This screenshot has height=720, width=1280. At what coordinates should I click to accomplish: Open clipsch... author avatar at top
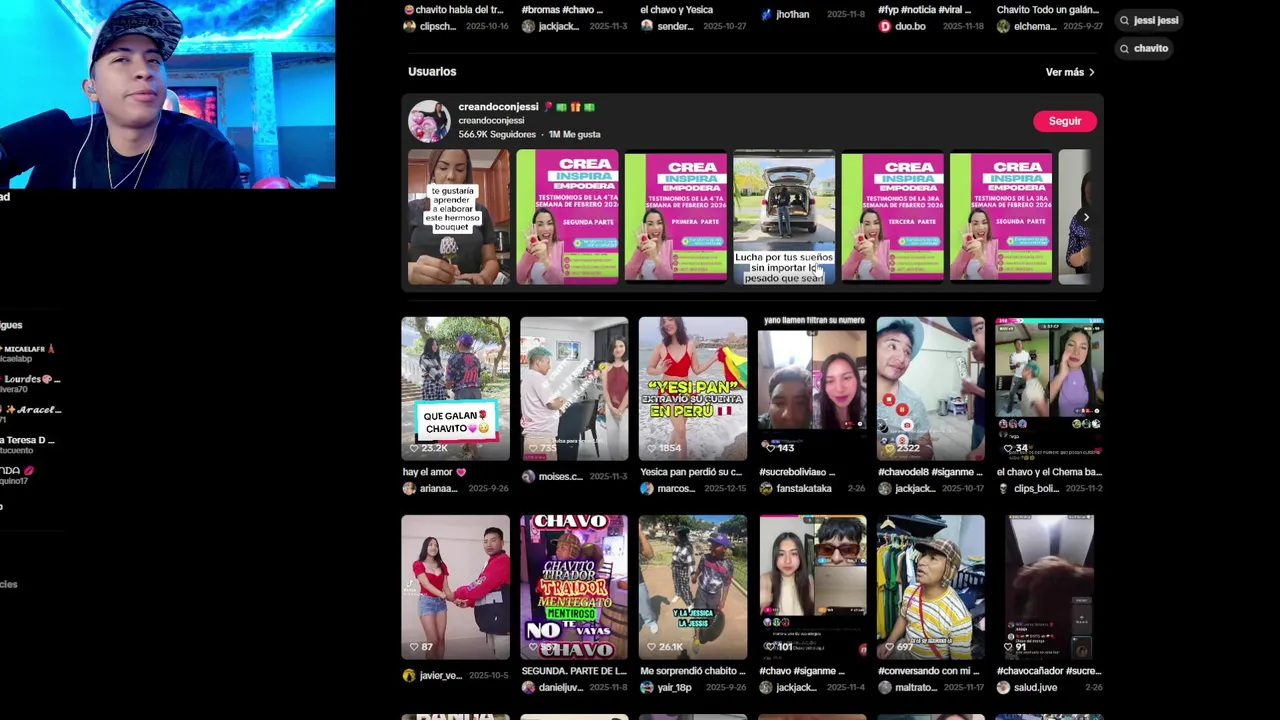click(x=409, y=26)
